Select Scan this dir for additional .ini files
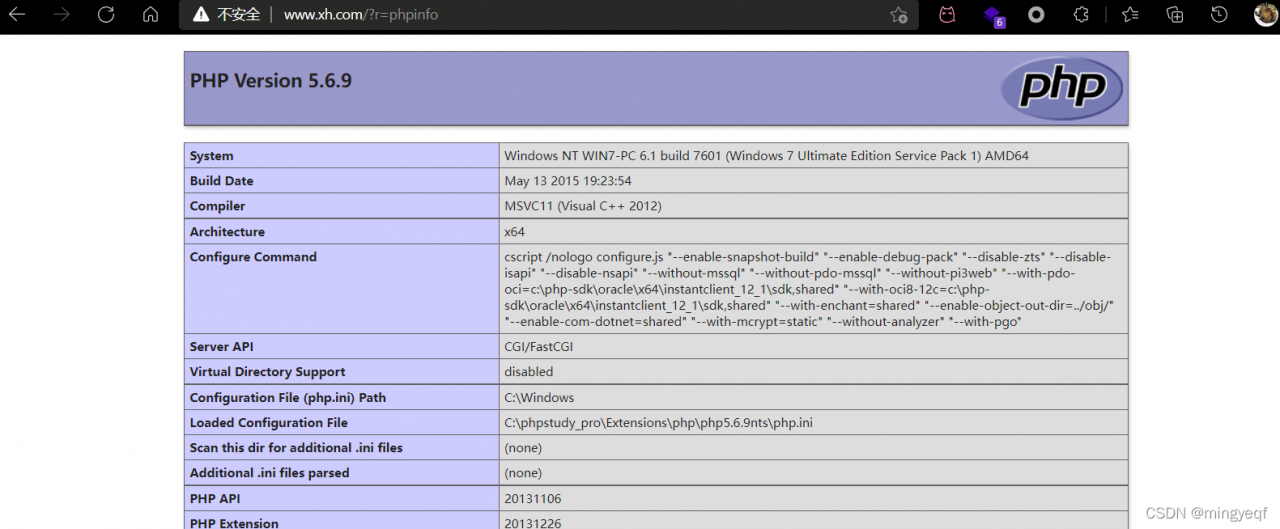Screen dimensions: 1280x529 tap(296, 448)
